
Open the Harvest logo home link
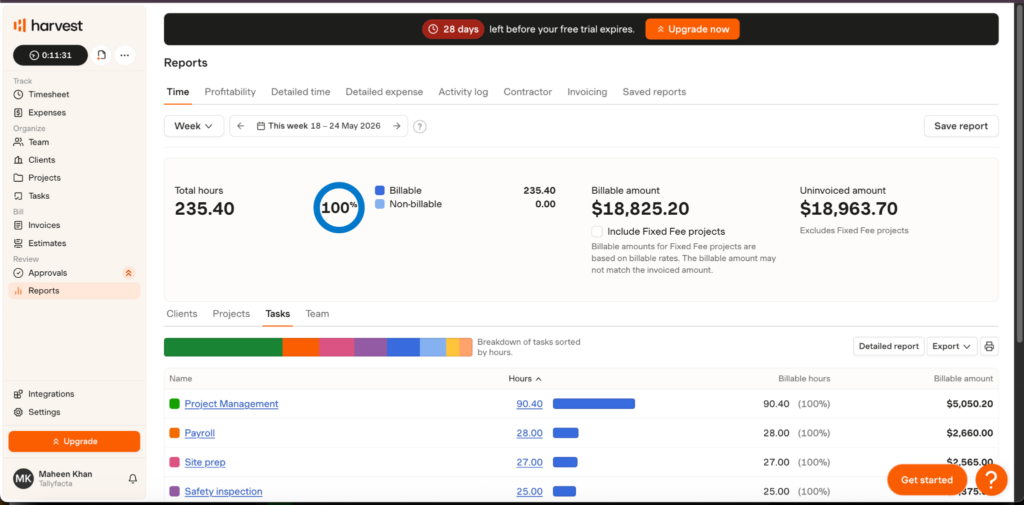[48, 25]
